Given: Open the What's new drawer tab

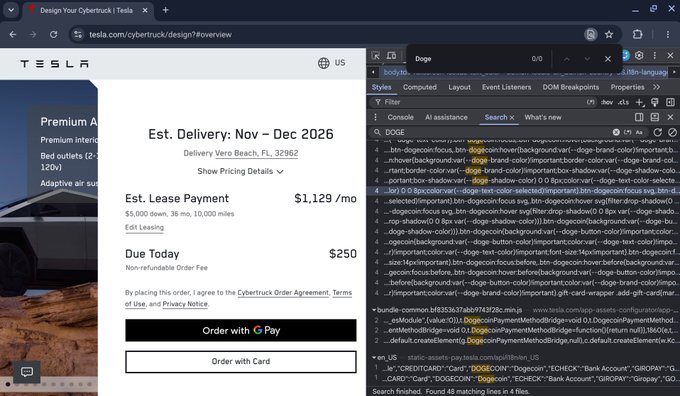Looking at the screenshot, I should [x=543, y=117].
